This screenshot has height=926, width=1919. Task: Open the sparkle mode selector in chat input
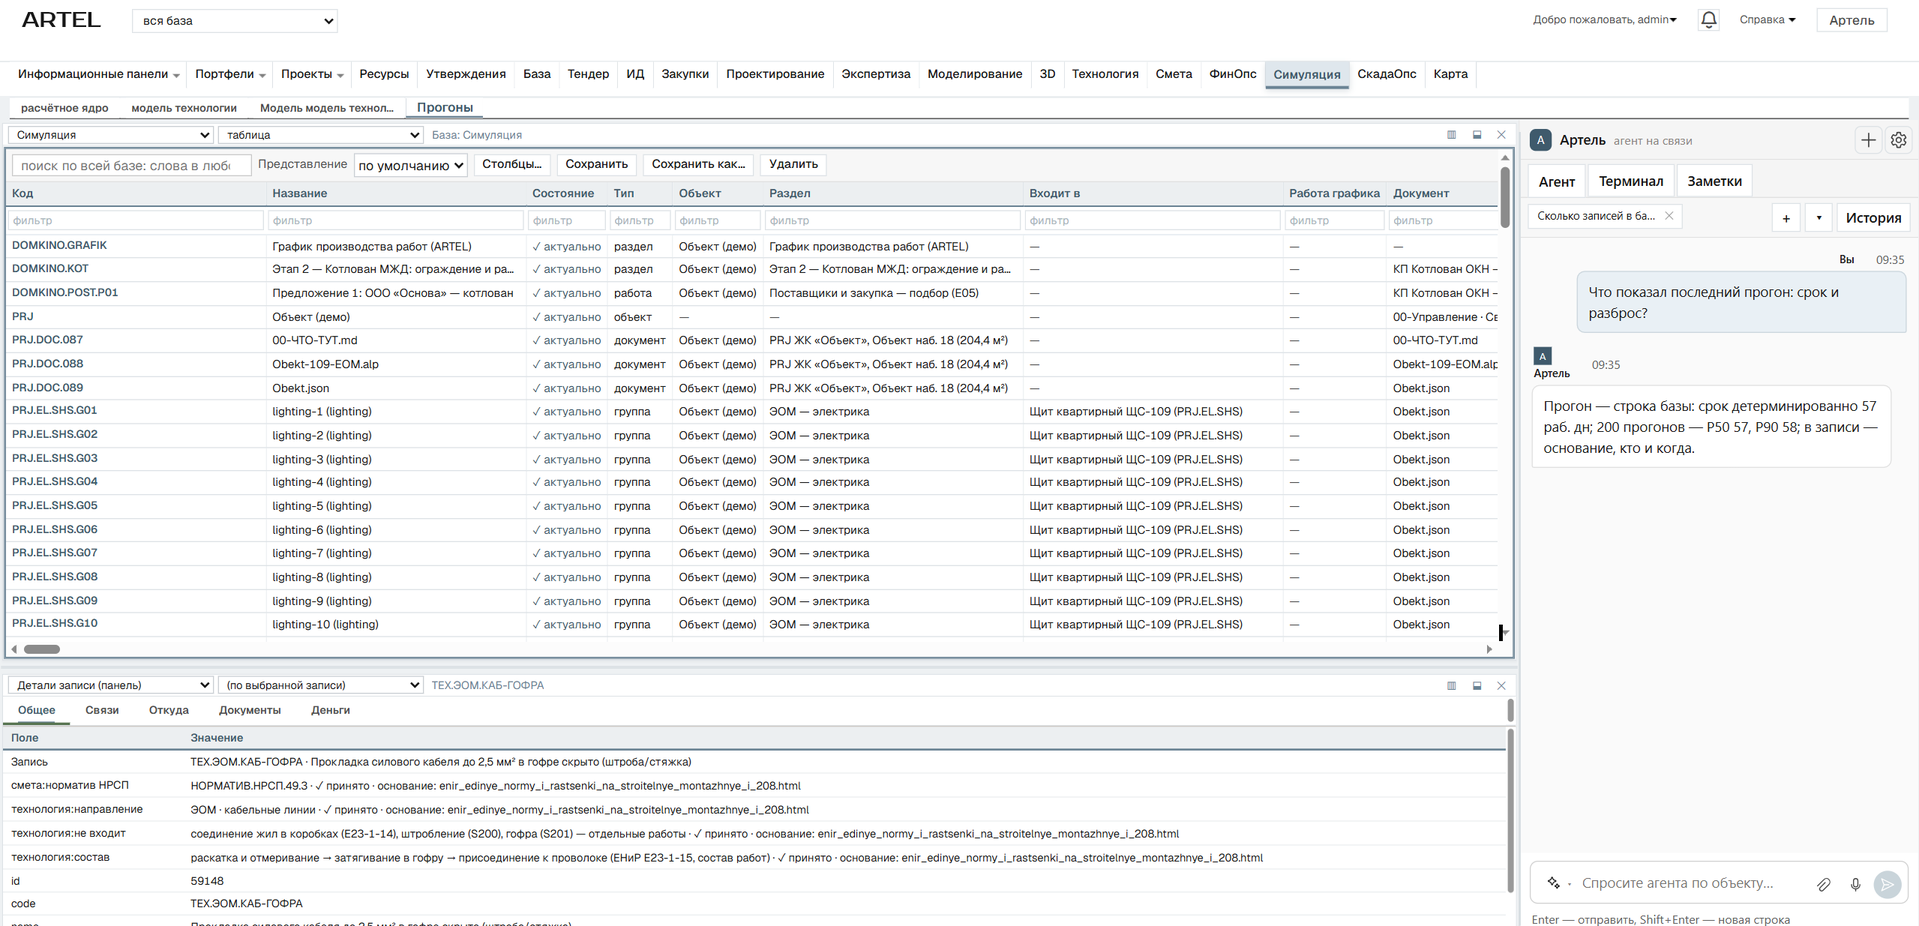click(1553, 883)
